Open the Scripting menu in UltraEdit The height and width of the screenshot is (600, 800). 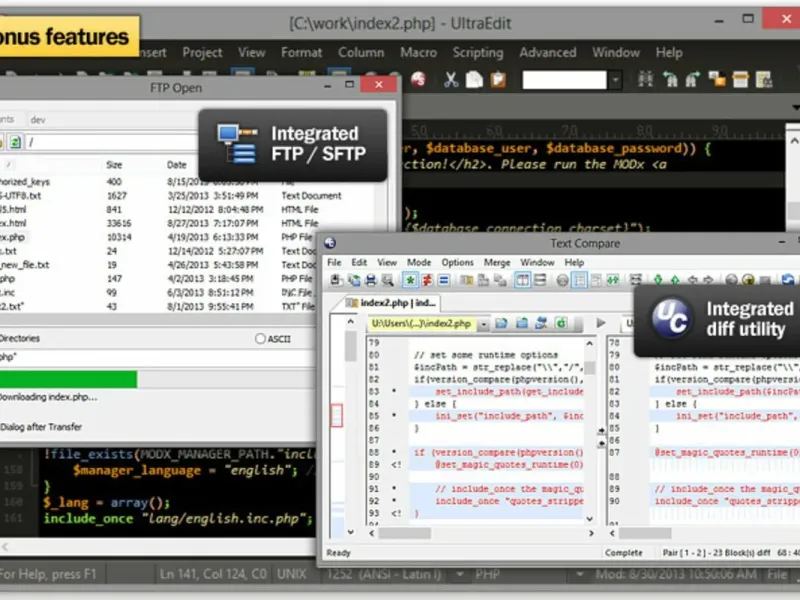tap(477, 52)
